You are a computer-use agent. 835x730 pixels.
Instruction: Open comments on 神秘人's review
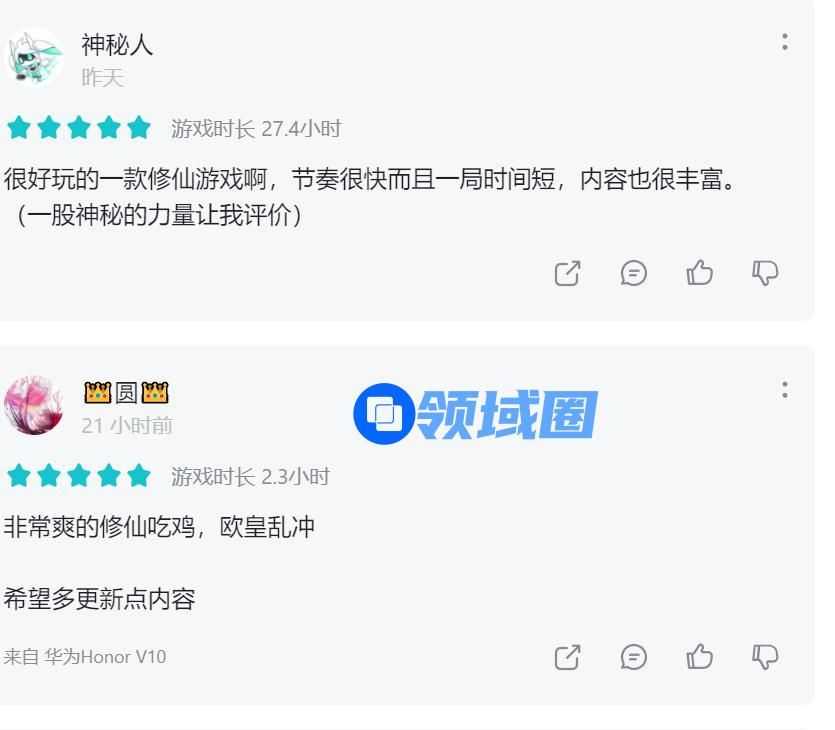[633, 274]
